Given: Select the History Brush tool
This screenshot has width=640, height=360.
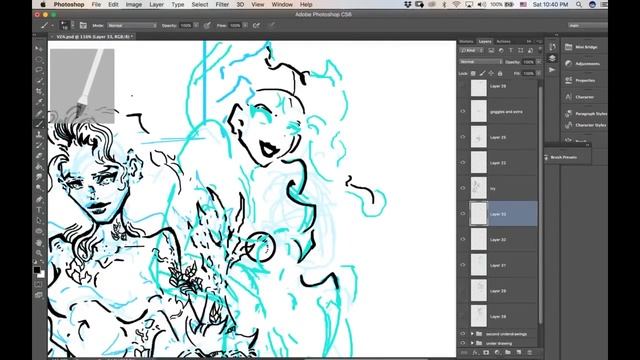Looking at the screenshot, I should coord(39,145).
